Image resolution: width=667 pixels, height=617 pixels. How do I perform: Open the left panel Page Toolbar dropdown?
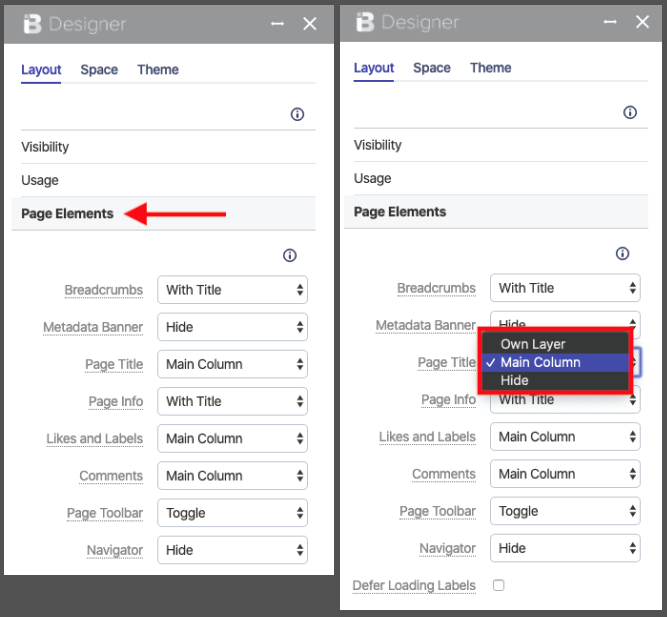(232, 513)
